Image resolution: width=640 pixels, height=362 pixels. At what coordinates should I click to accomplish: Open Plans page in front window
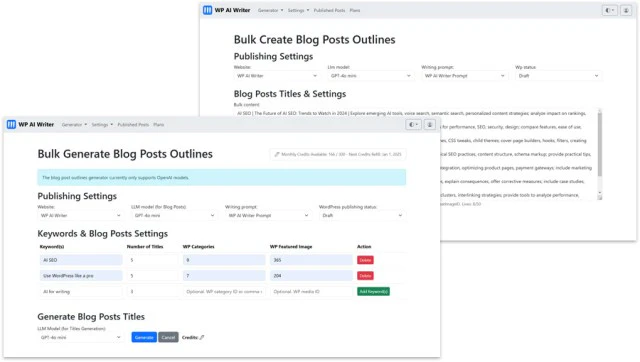159,124
